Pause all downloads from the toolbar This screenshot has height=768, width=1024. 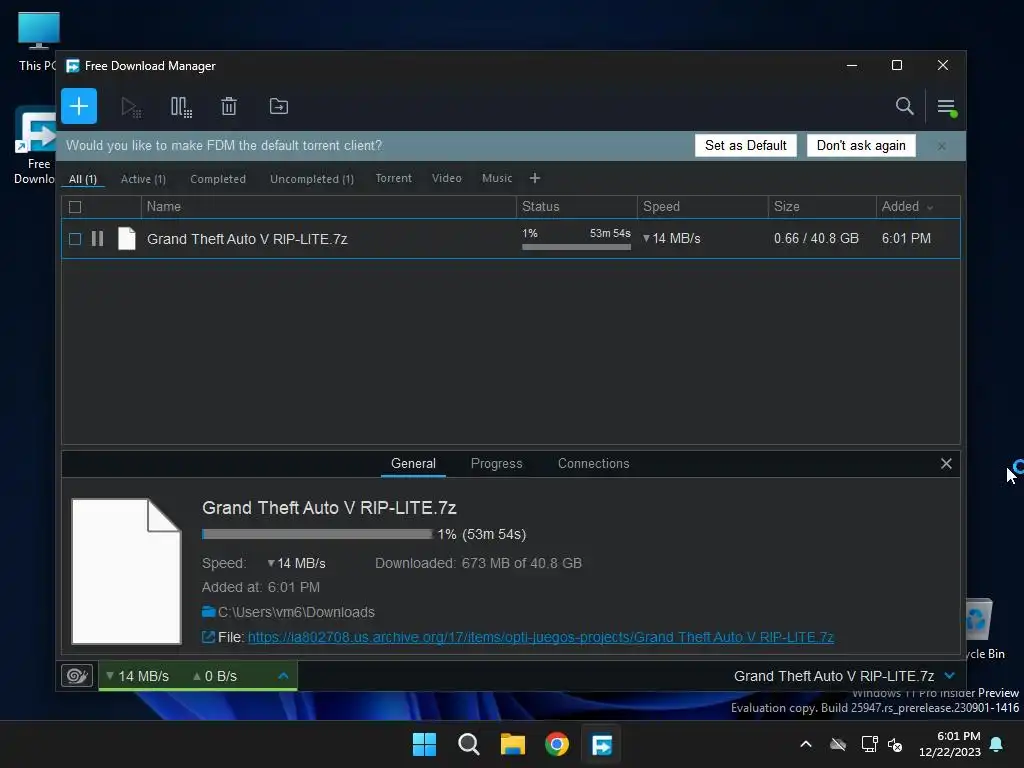click(181, 107)
